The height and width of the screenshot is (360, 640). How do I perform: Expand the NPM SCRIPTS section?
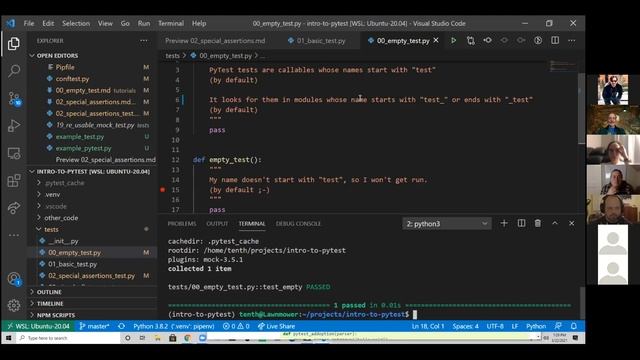56,315
